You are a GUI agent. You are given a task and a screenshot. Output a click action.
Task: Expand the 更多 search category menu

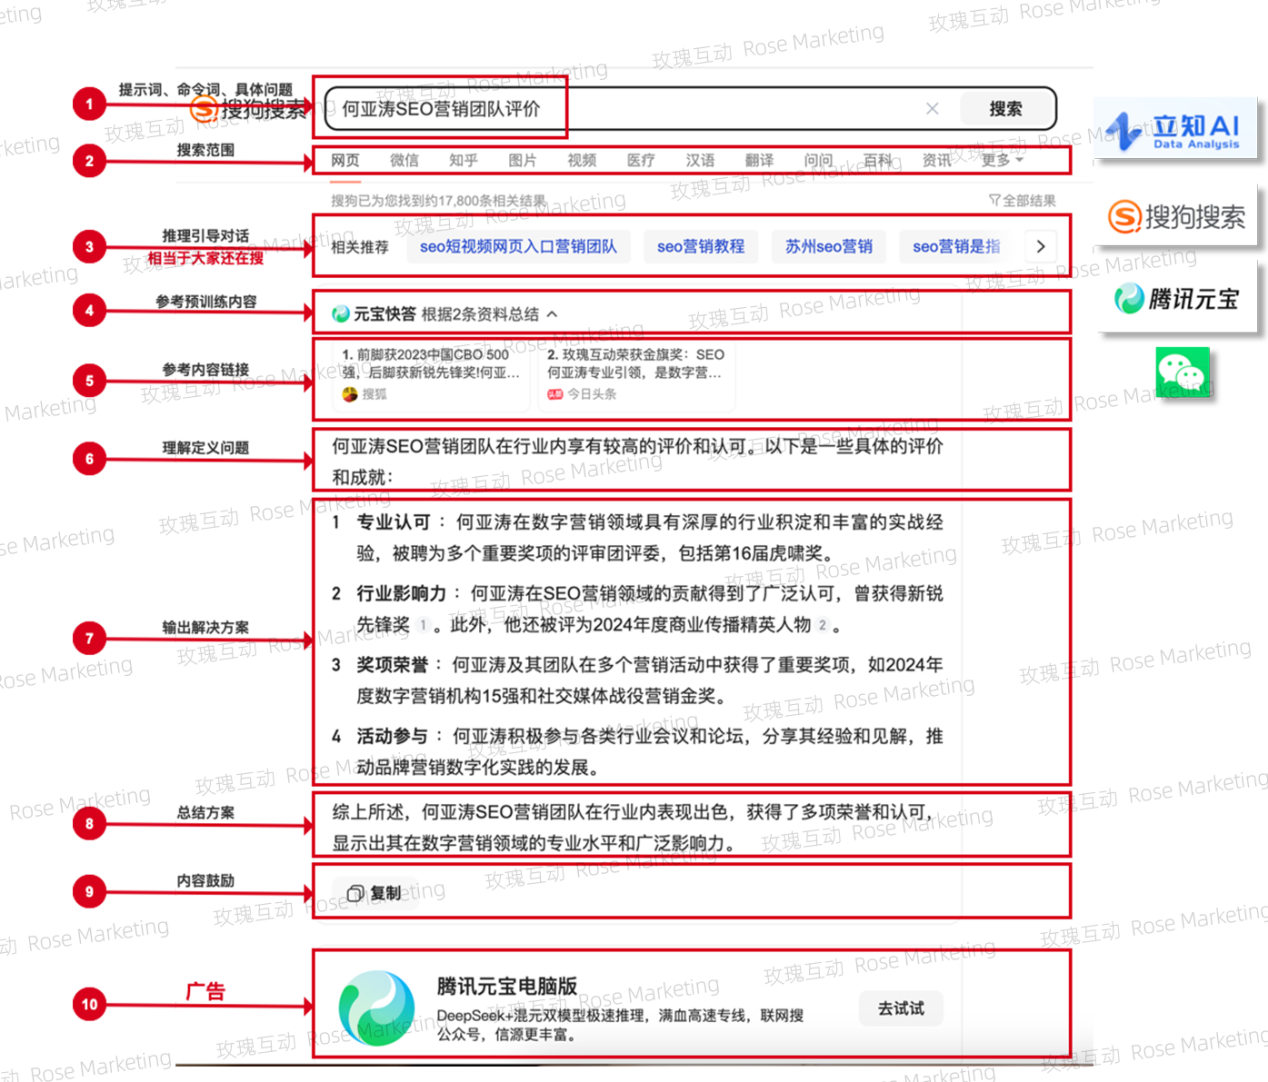(1001, 160)
